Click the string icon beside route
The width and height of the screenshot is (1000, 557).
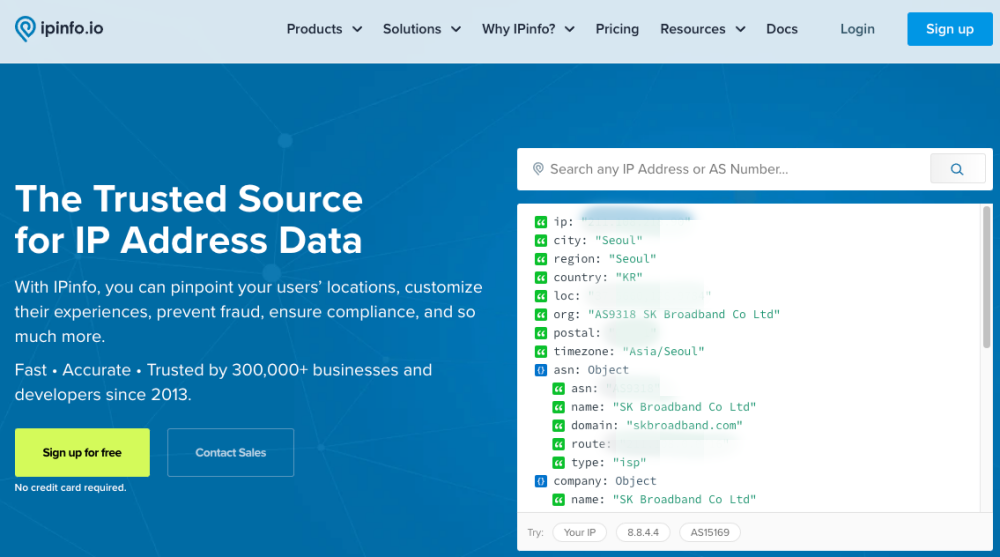tap(559, 444)
